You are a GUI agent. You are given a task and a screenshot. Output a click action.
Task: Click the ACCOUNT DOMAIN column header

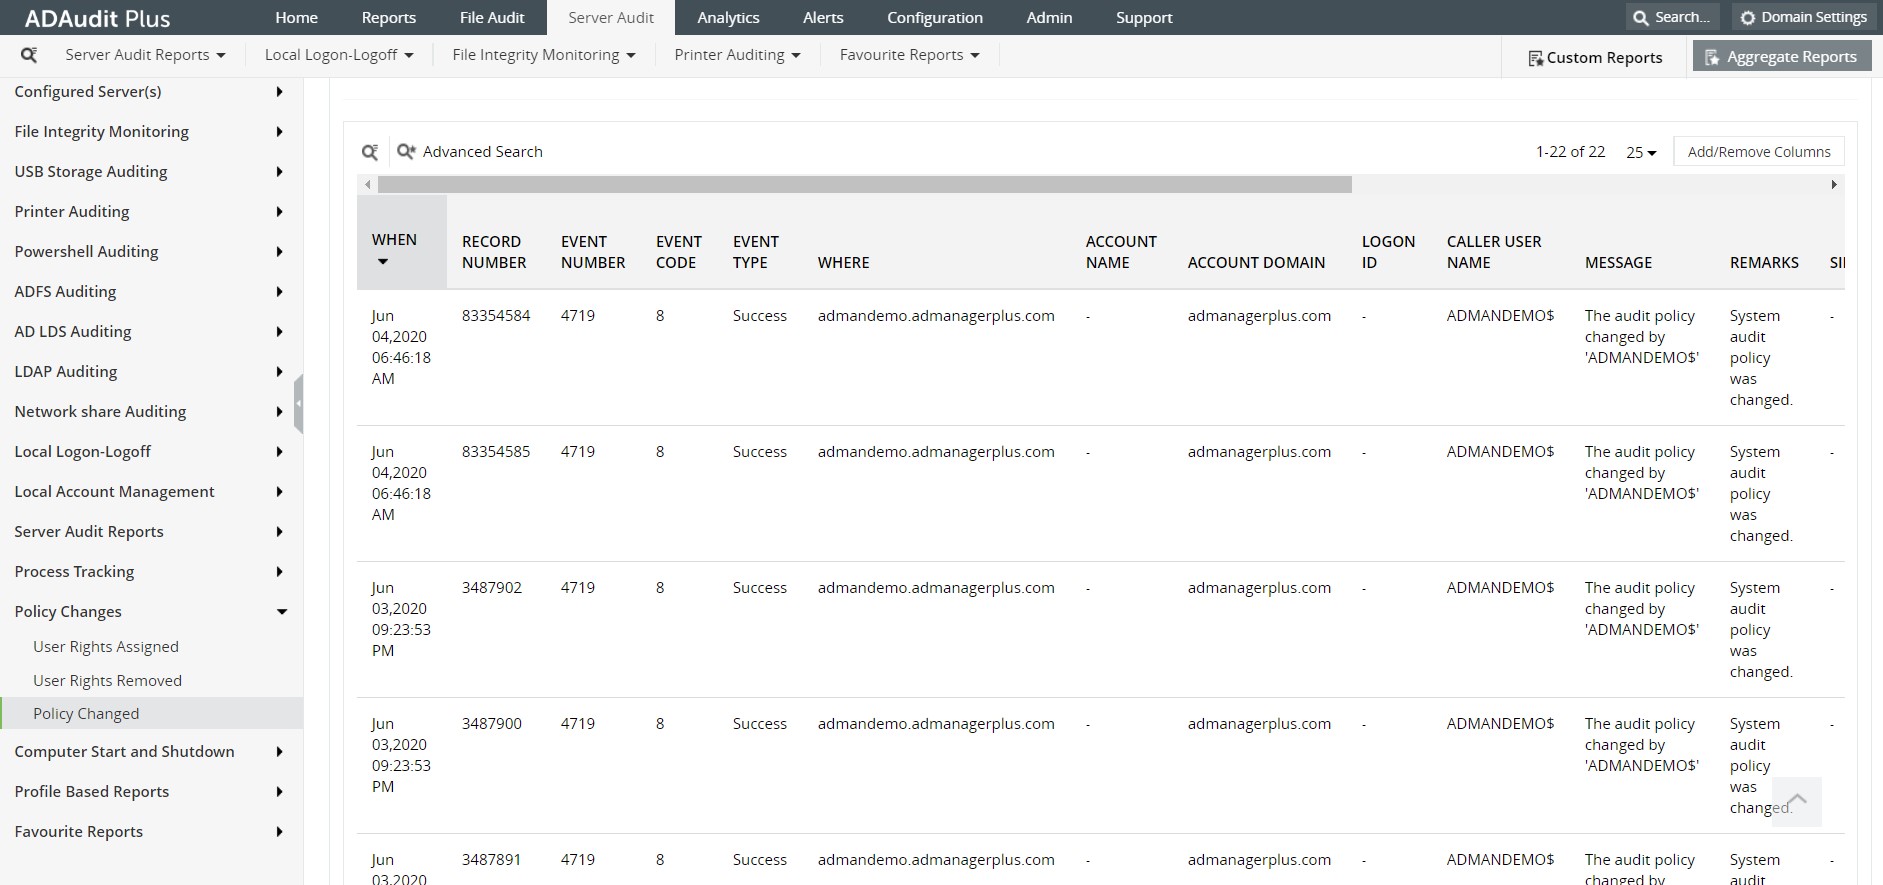point(1256,263)
